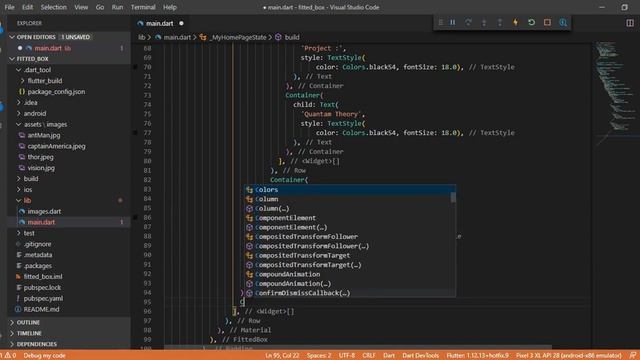
Task: Select ComponentElement class suggestion
Action: coord(350,218)
